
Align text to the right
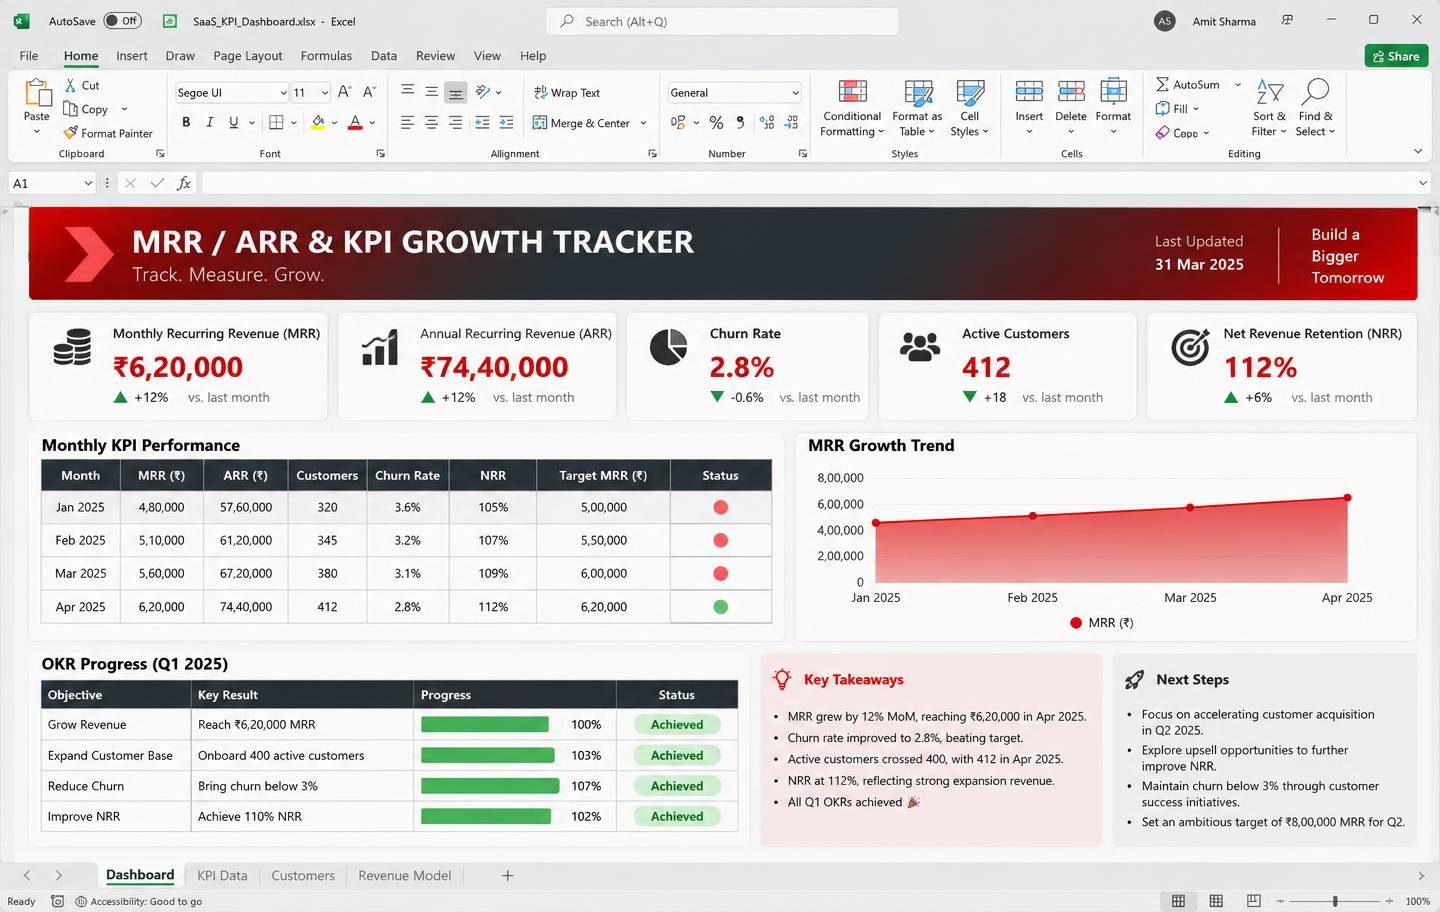tap(455, 122)
